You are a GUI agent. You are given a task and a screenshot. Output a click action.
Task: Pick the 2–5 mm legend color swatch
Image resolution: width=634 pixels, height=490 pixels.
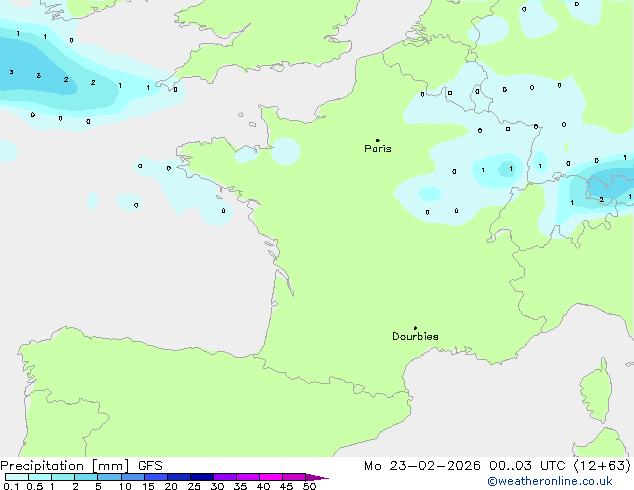86,477
